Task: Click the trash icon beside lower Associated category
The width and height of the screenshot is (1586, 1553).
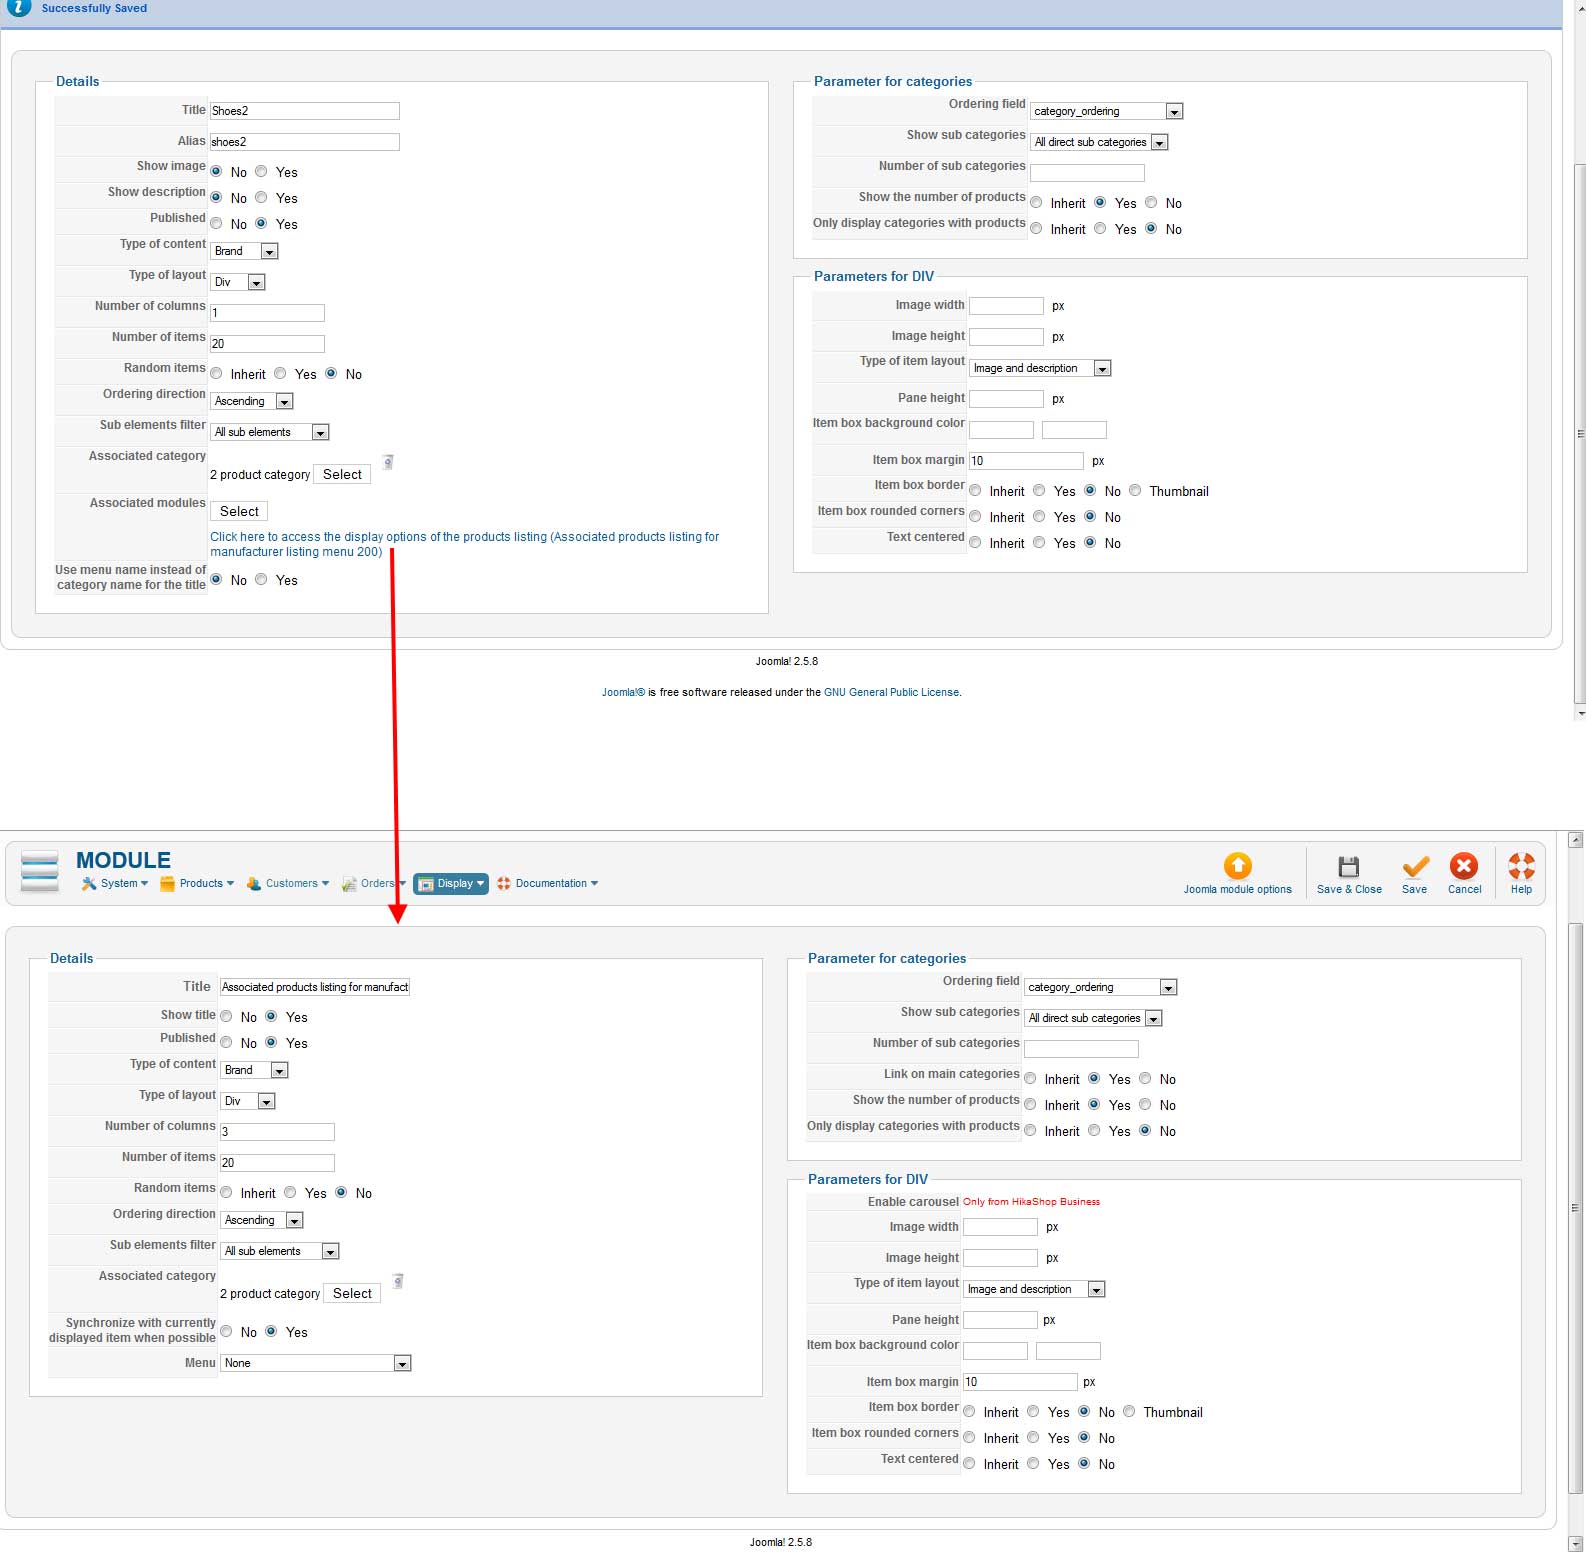Action: (398, 1280)
